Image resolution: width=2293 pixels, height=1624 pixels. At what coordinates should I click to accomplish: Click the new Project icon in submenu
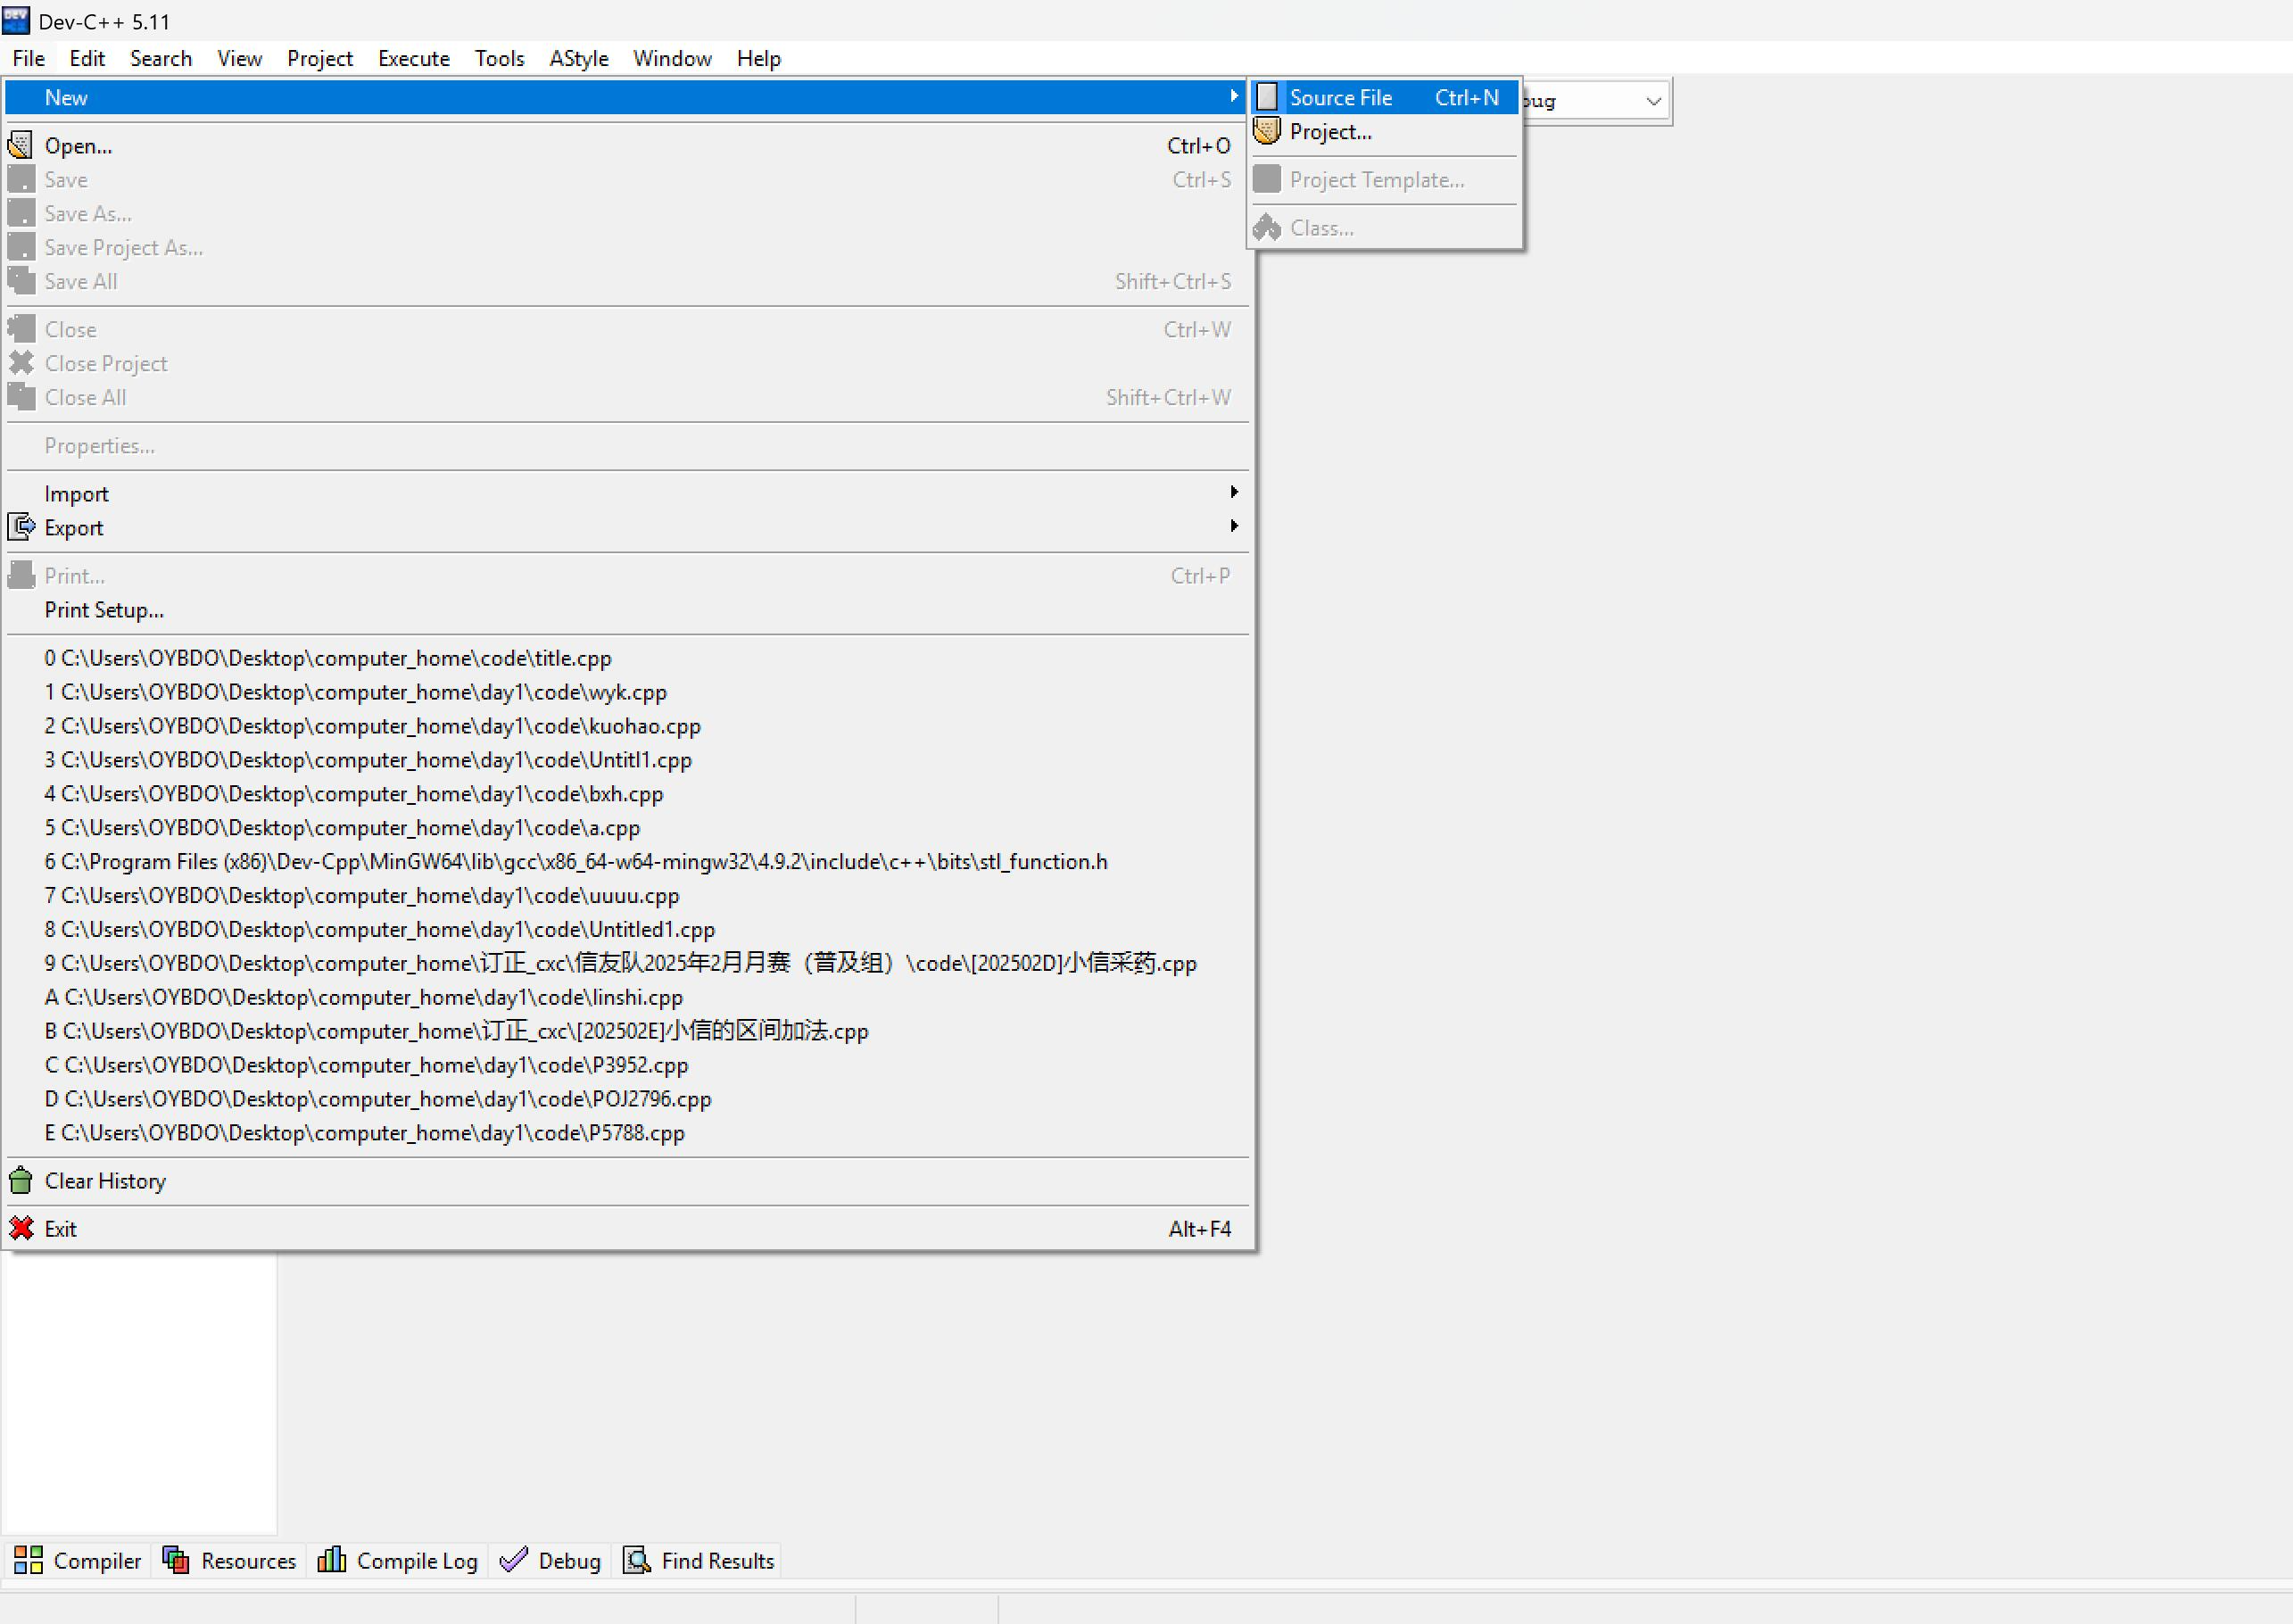point(1267,131)
